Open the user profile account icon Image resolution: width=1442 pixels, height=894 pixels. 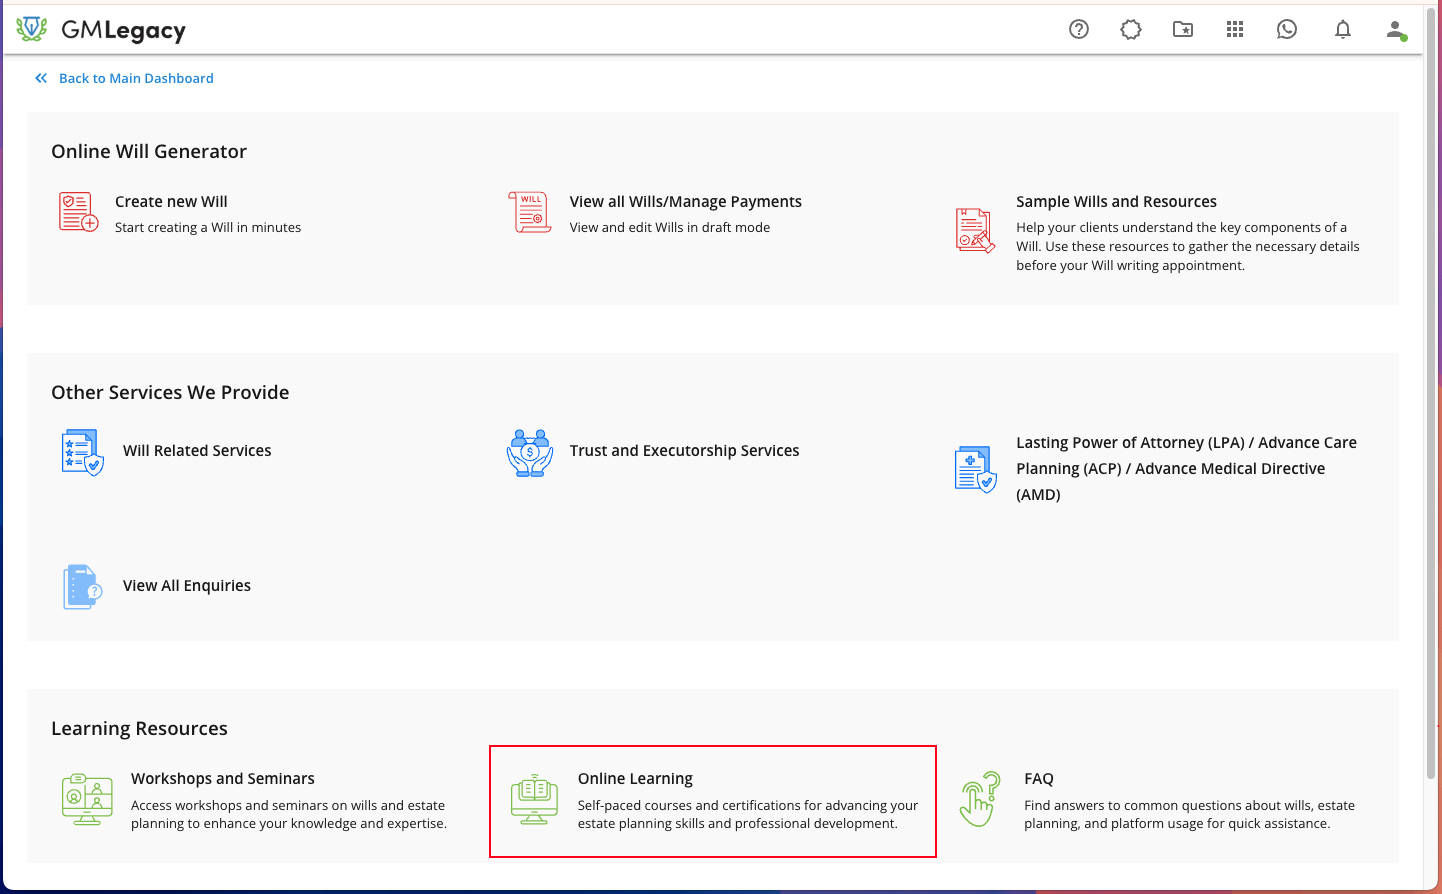[x=1396, y=30]
